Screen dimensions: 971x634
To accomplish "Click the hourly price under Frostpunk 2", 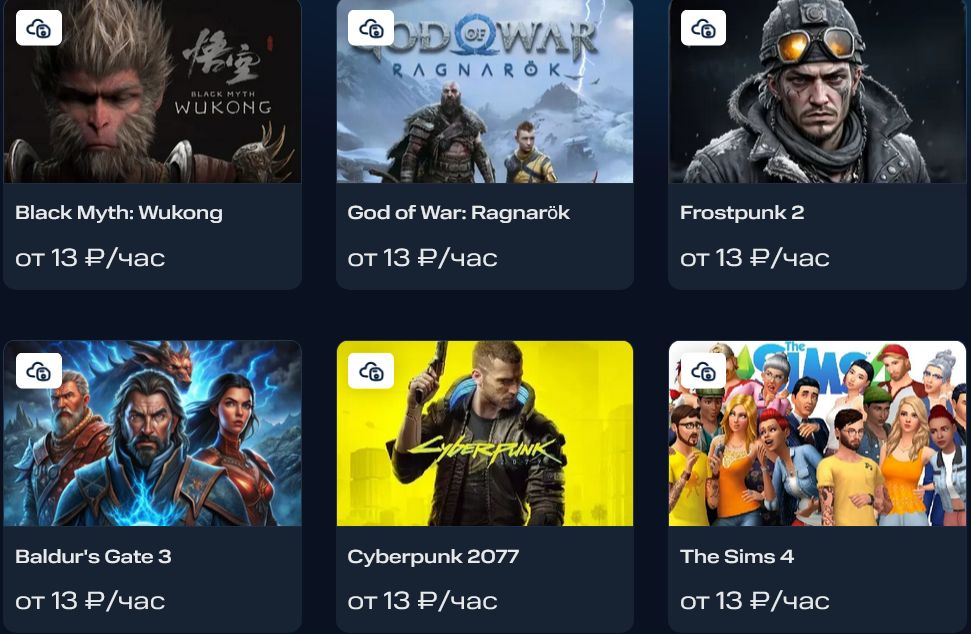I will (754, 258).
